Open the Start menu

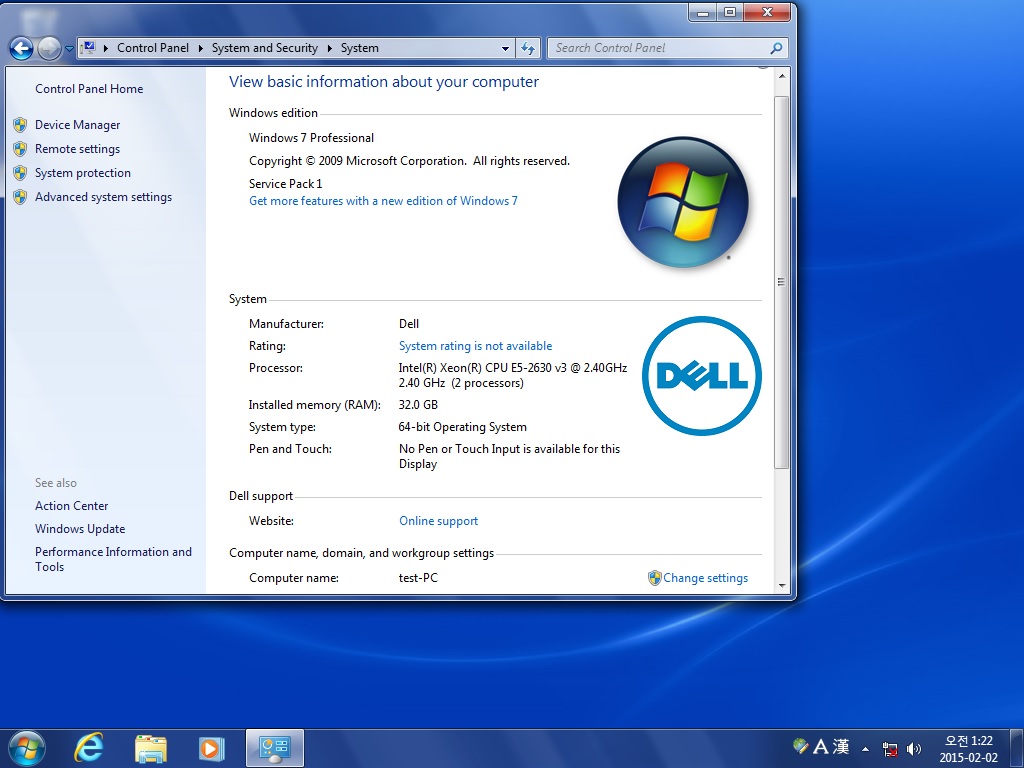(27, 748)
